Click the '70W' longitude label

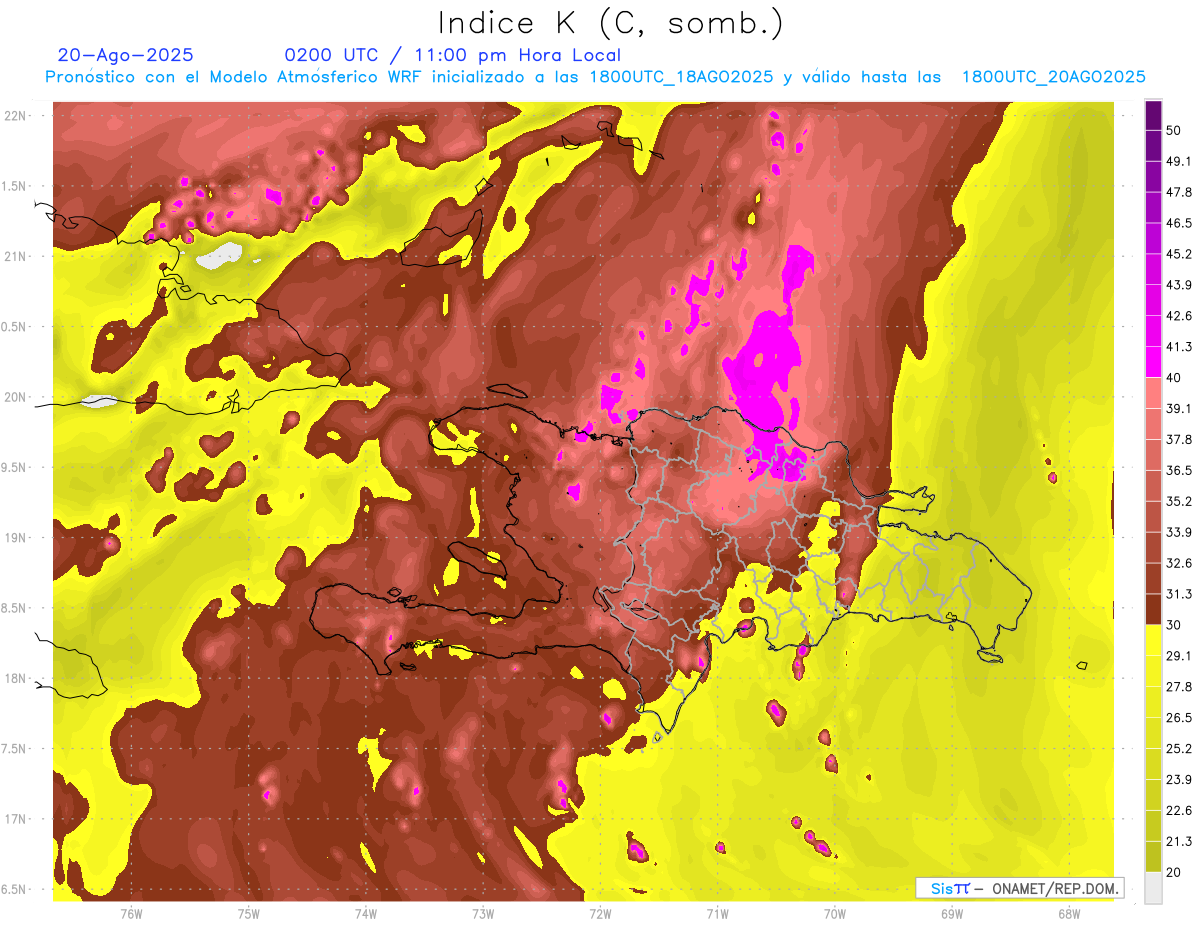(x=835, y=913)
